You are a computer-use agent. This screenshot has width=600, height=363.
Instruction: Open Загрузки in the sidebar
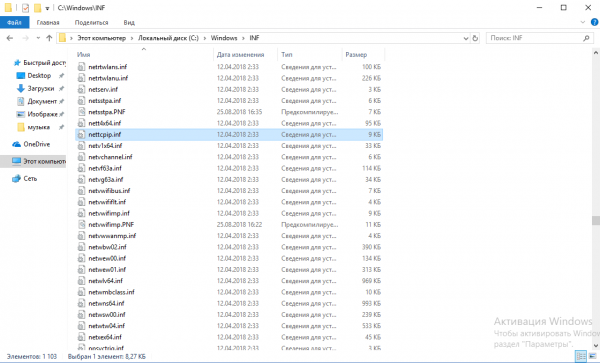(40, 88)
